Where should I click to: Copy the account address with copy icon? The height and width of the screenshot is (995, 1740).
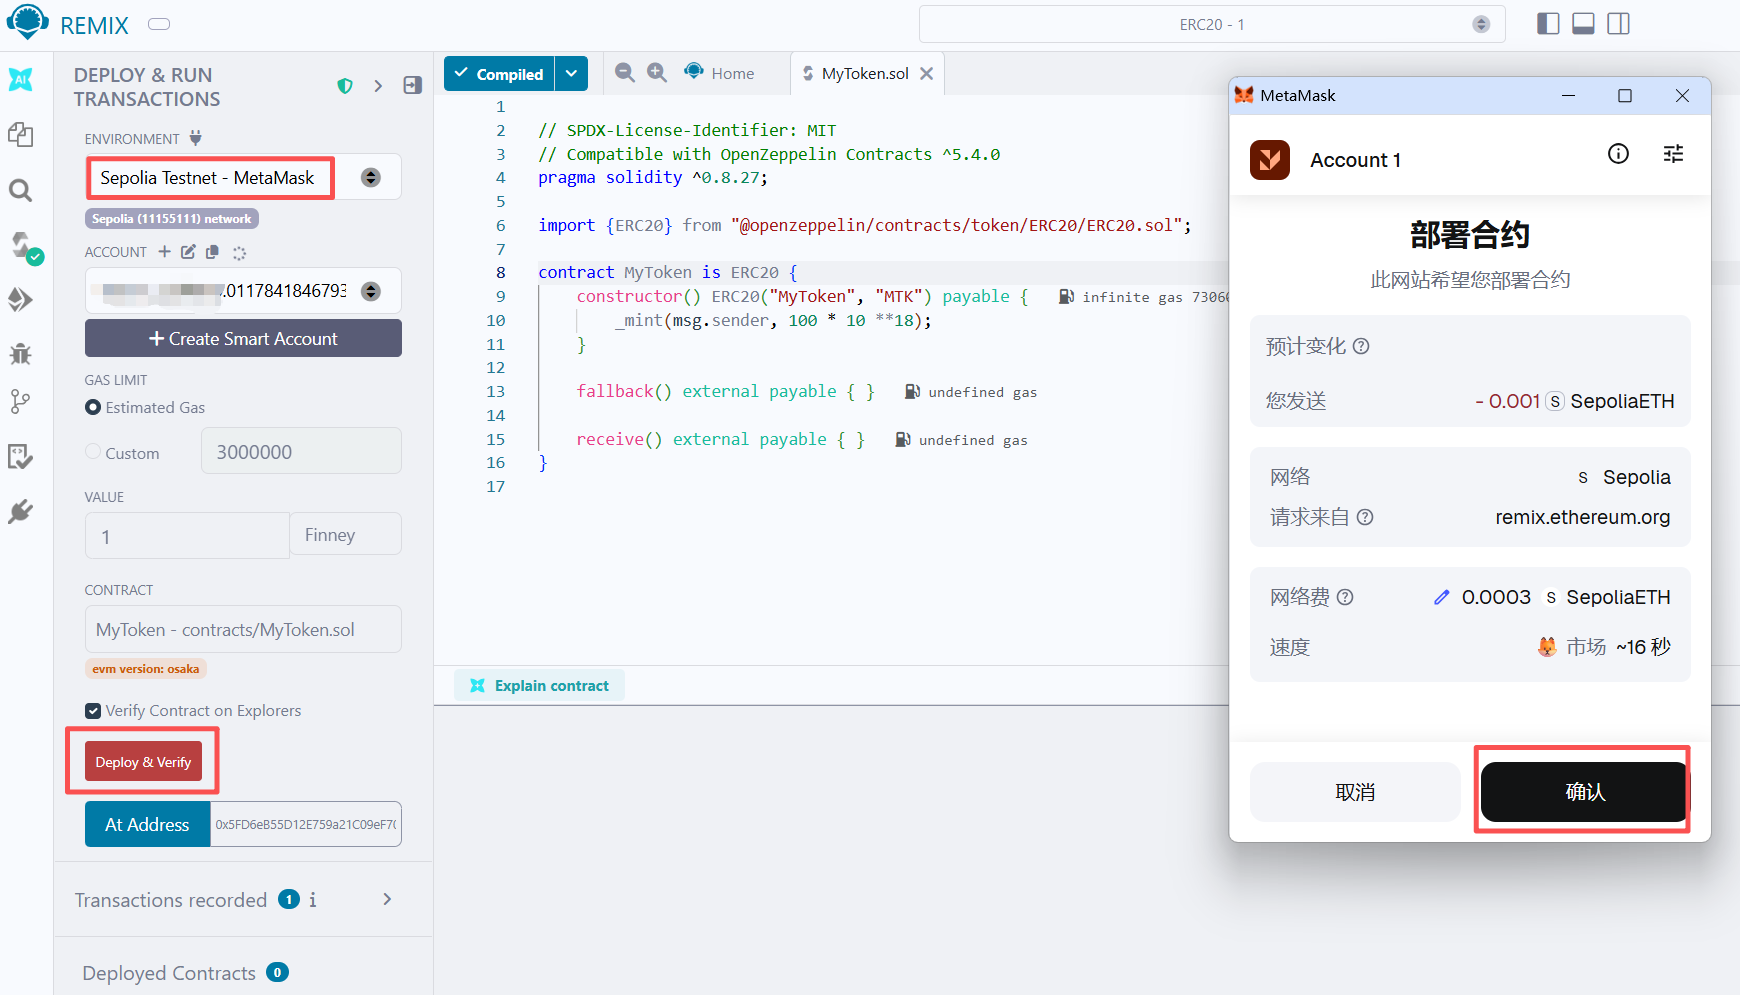[x=212, y=252]
